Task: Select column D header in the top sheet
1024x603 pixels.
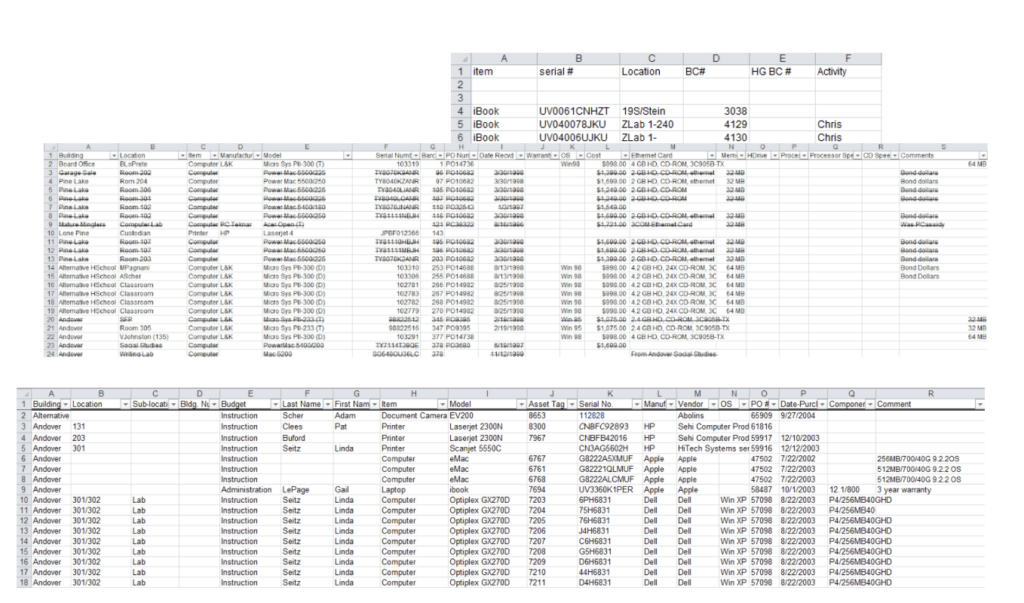Action: 716,59
